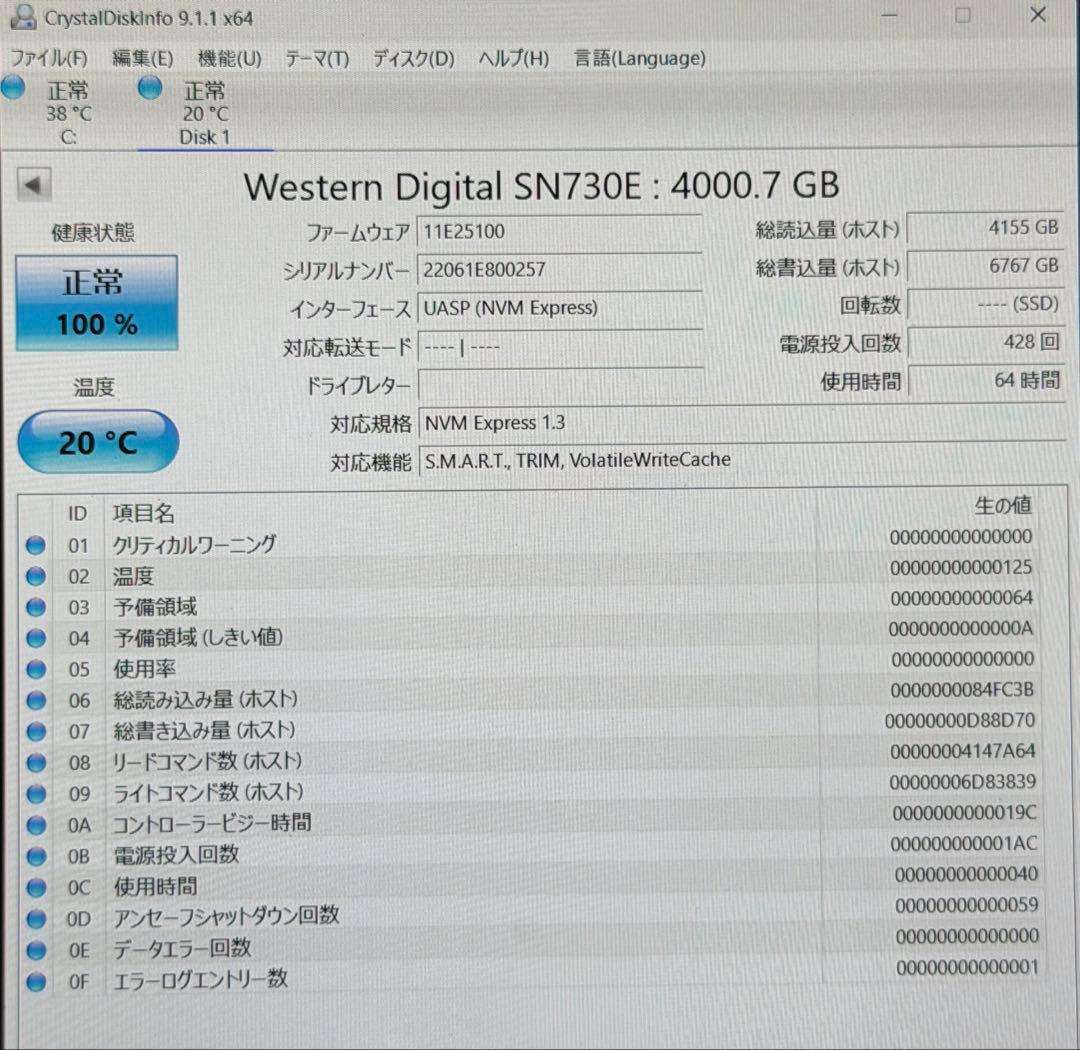
Task: Click the firmware field 11E25100
Action: pos(559,232)
